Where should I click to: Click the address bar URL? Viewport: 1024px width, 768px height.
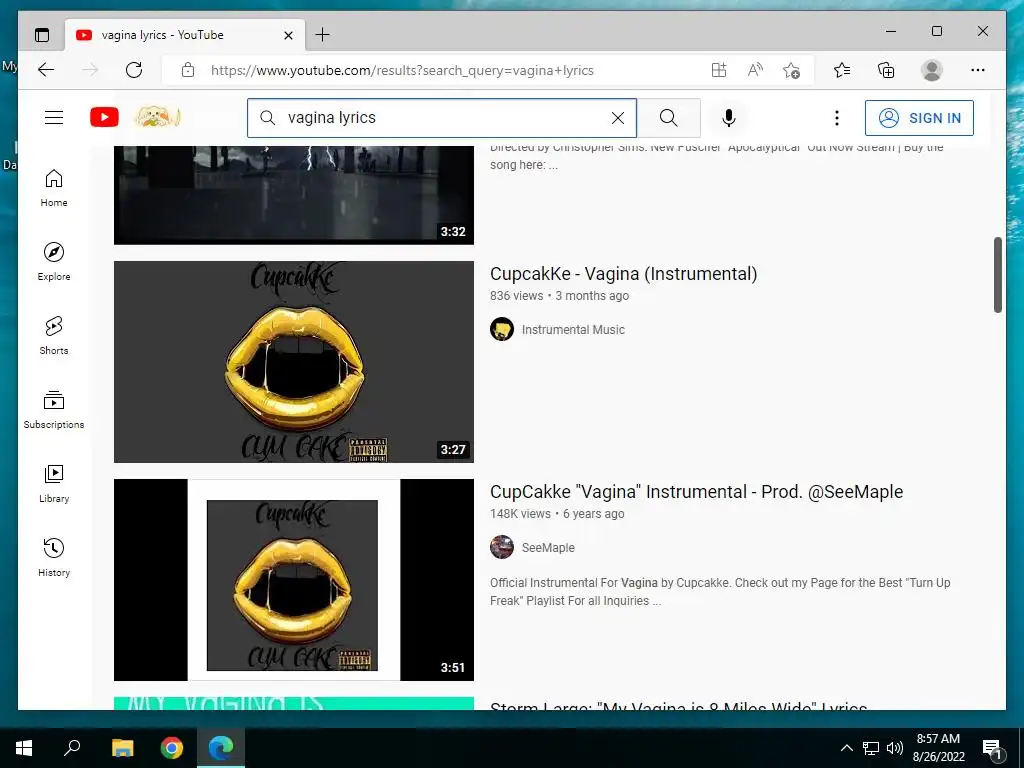click(402, 71)
